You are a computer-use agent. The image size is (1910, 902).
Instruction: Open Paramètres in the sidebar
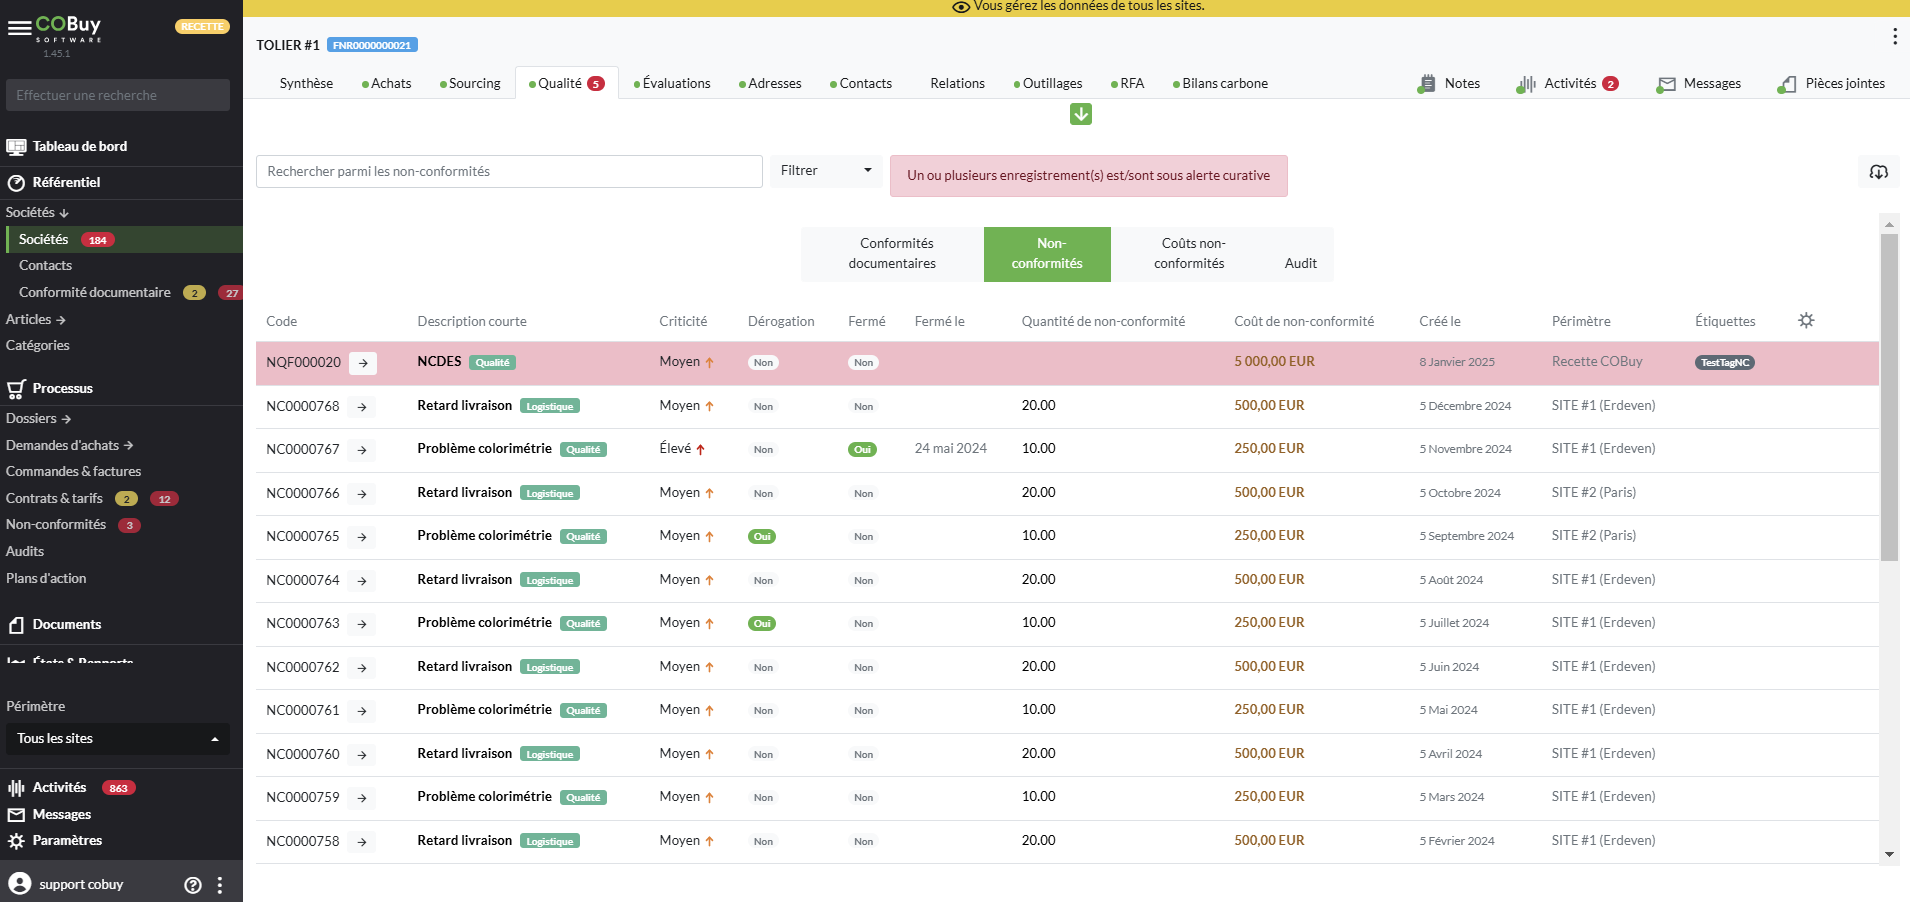[x=67, y=841]
